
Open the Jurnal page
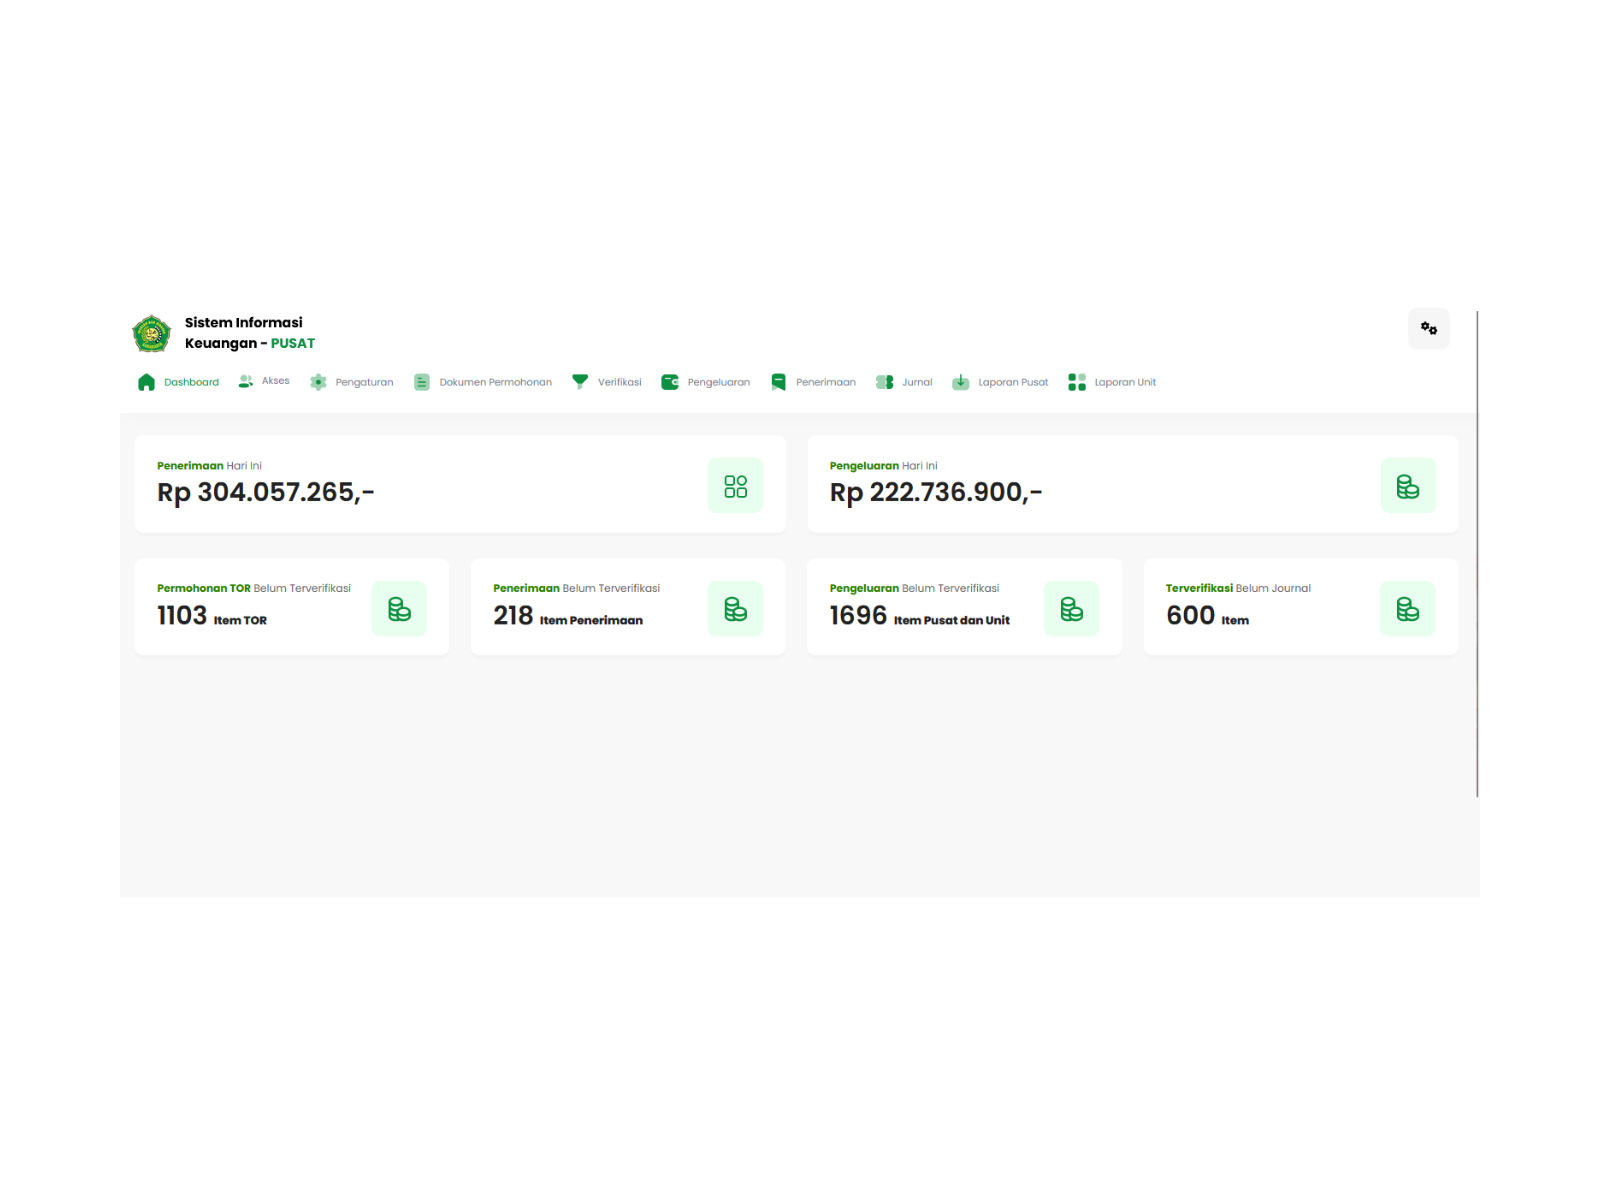point(905,382)
